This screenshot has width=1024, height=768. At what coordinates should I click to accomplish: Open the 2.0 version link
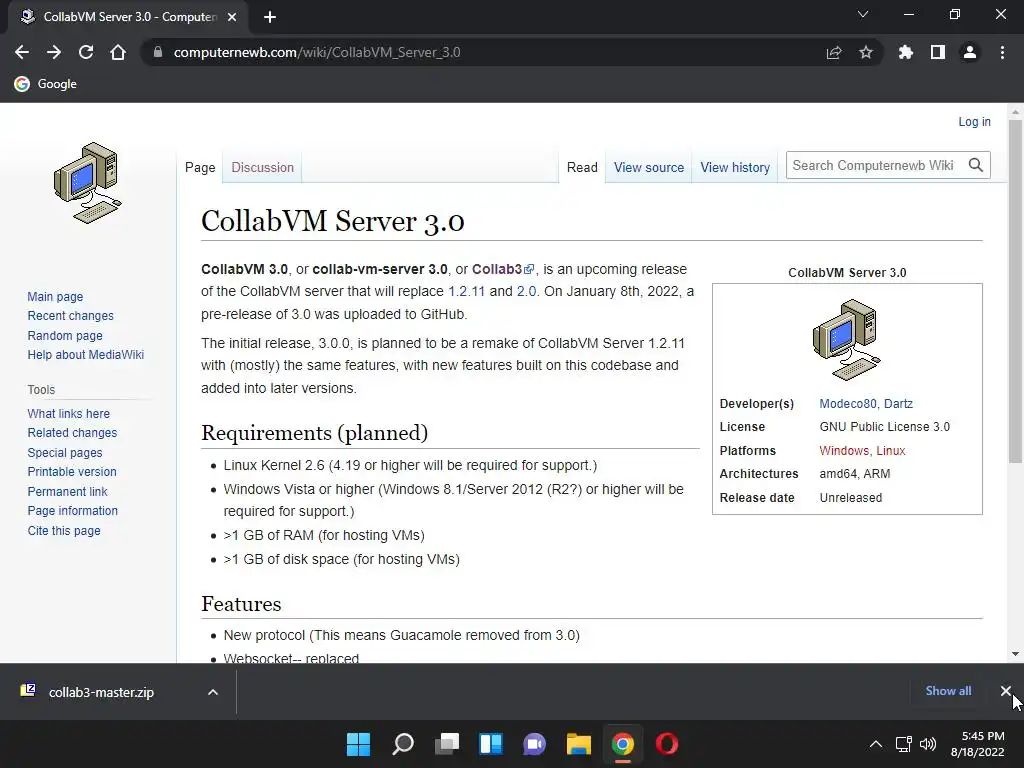526,291
